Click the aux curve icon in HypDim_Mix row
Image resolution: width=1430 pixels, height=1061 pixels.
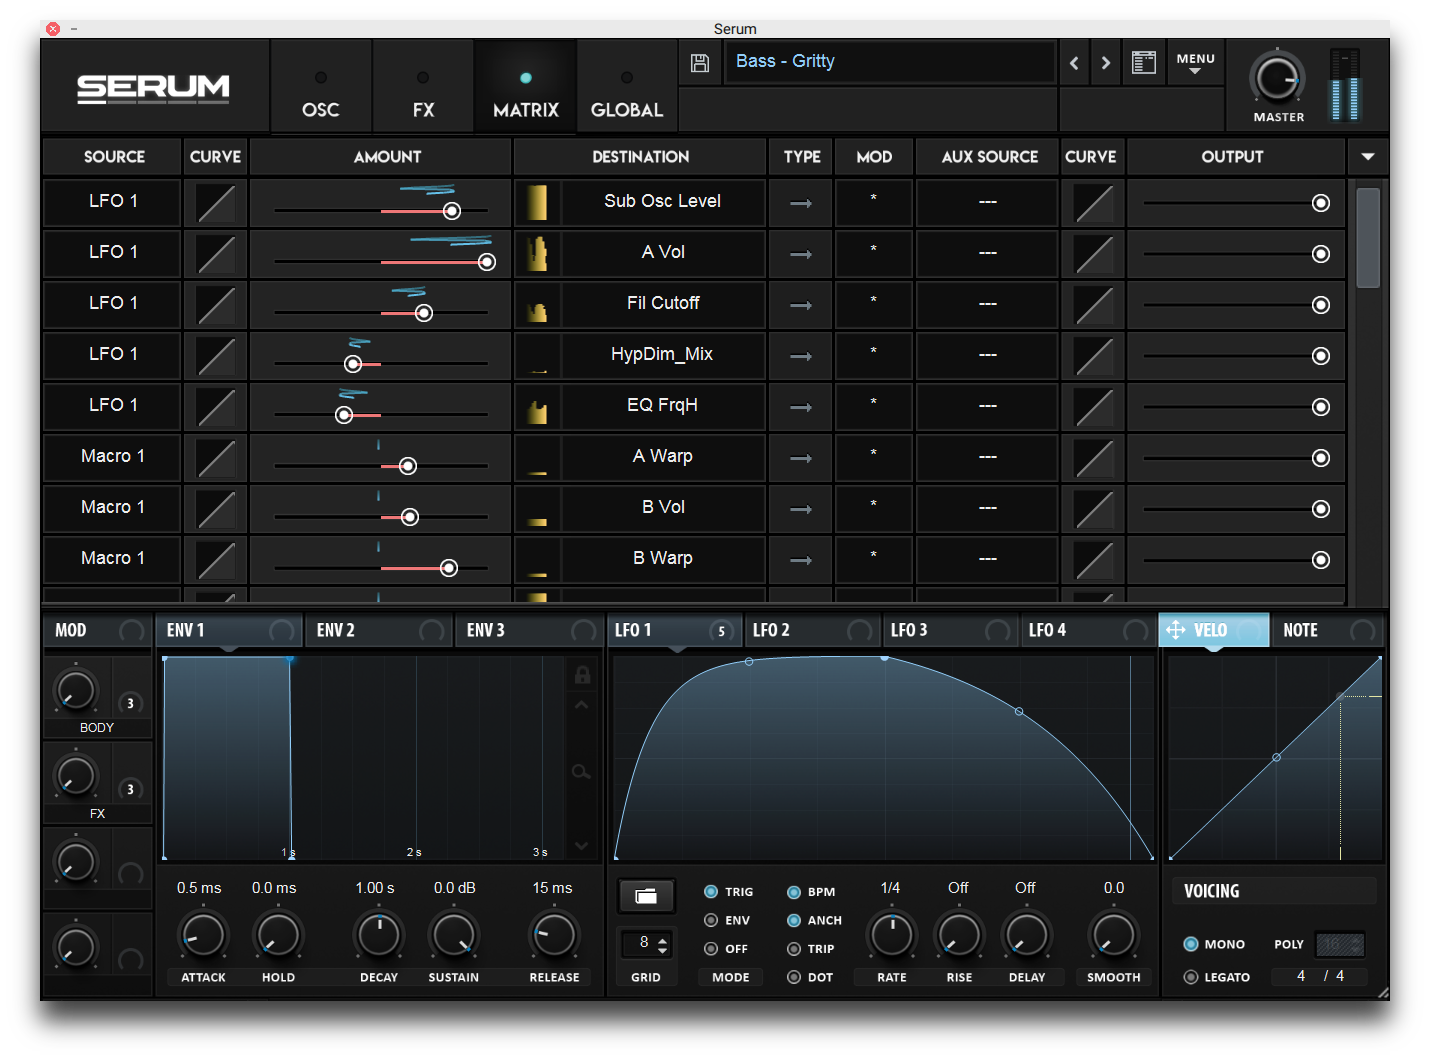tap(1093, 356)
